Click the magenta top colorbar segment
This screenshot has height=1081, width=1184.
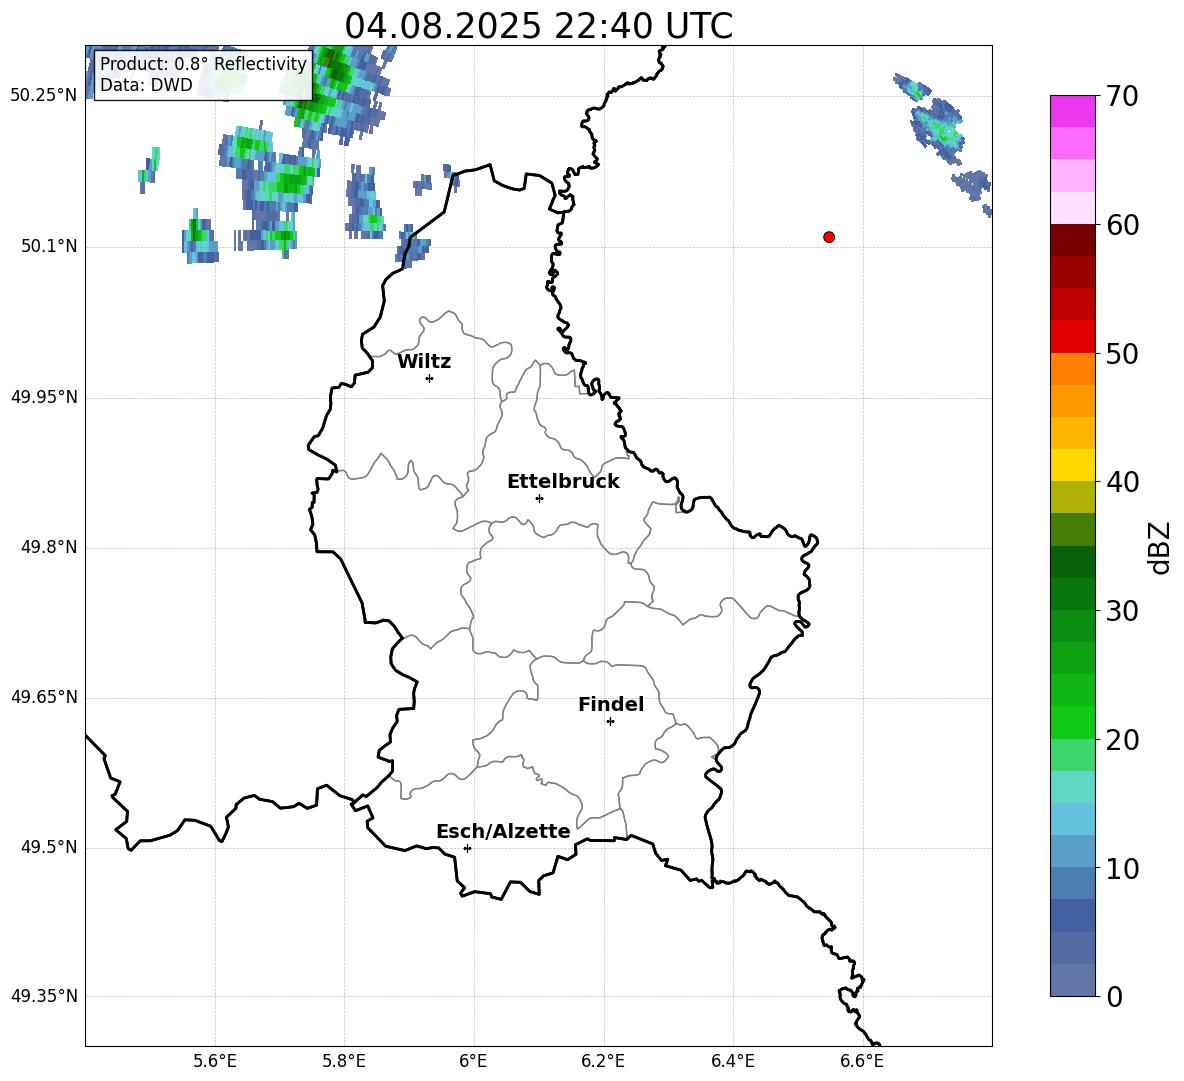[1073, 111]
